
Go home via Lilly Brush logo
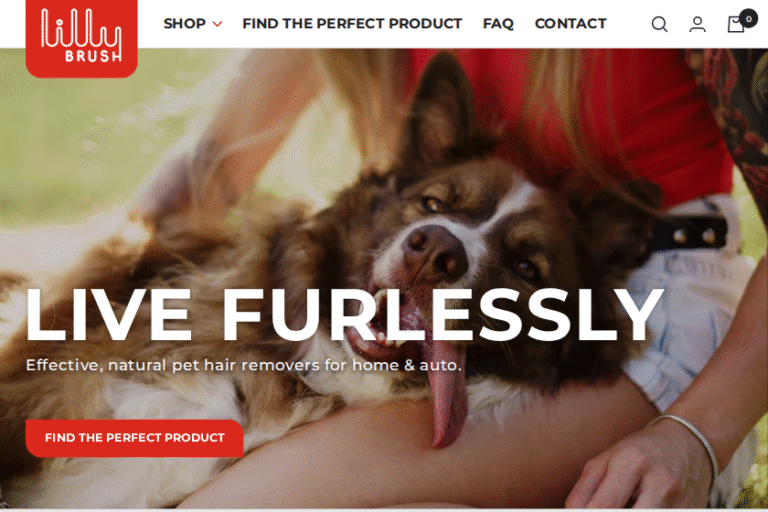click(81, 37)
